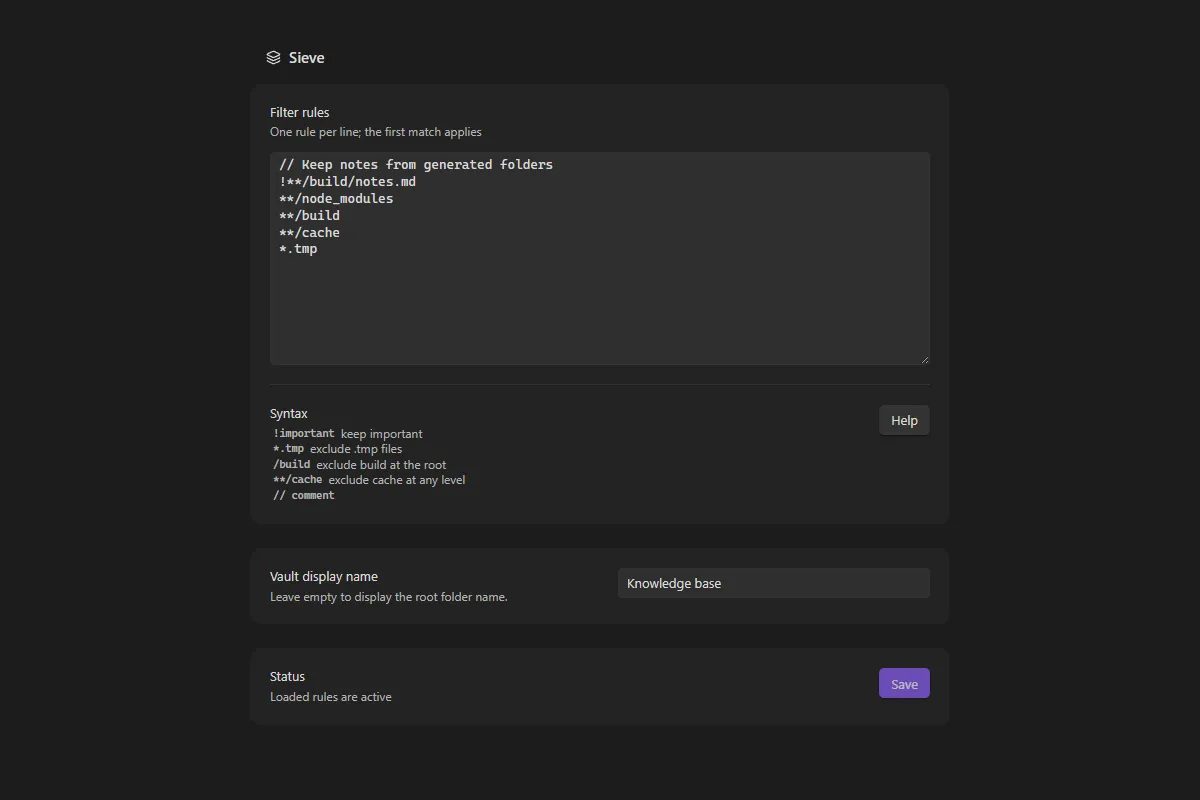The height and width of the screenshot is (800, 1200).
Task: Click the '/build' syntax example
Action: point(291,465)
